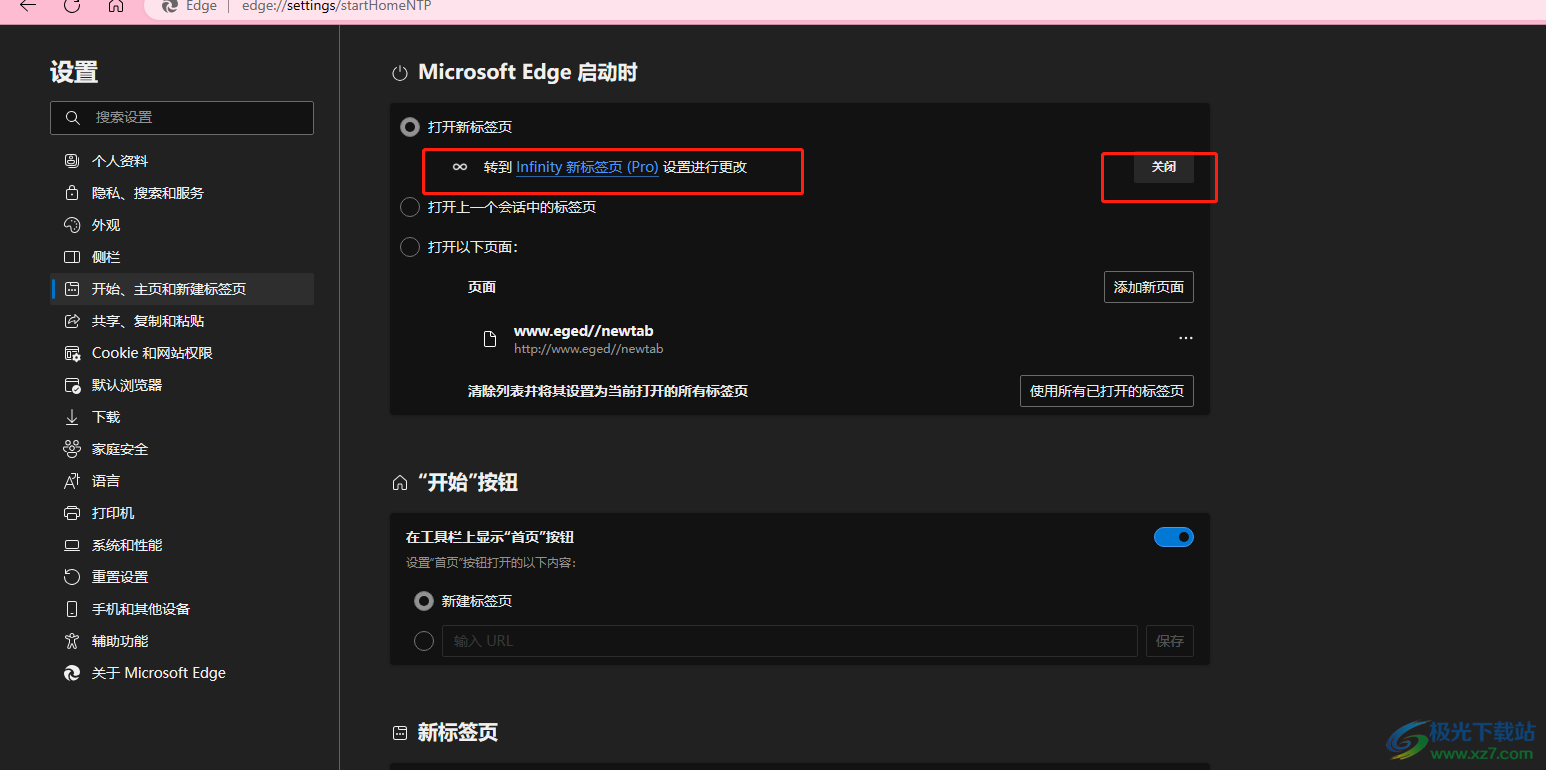Screen dimensions: 1546x770
Task: Click the 设置 heading text
Action: (x=74, y=72)
